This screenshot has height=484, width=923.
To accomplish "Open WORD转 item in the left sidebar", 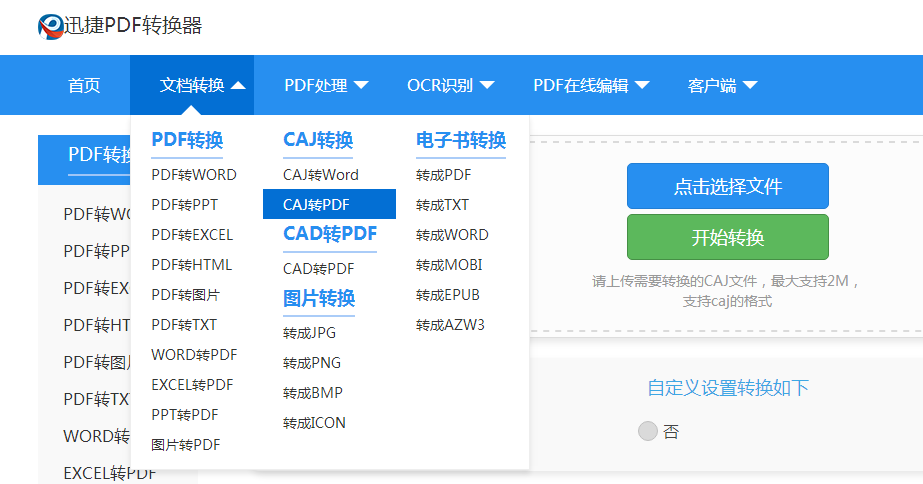I will click(97, 437).
